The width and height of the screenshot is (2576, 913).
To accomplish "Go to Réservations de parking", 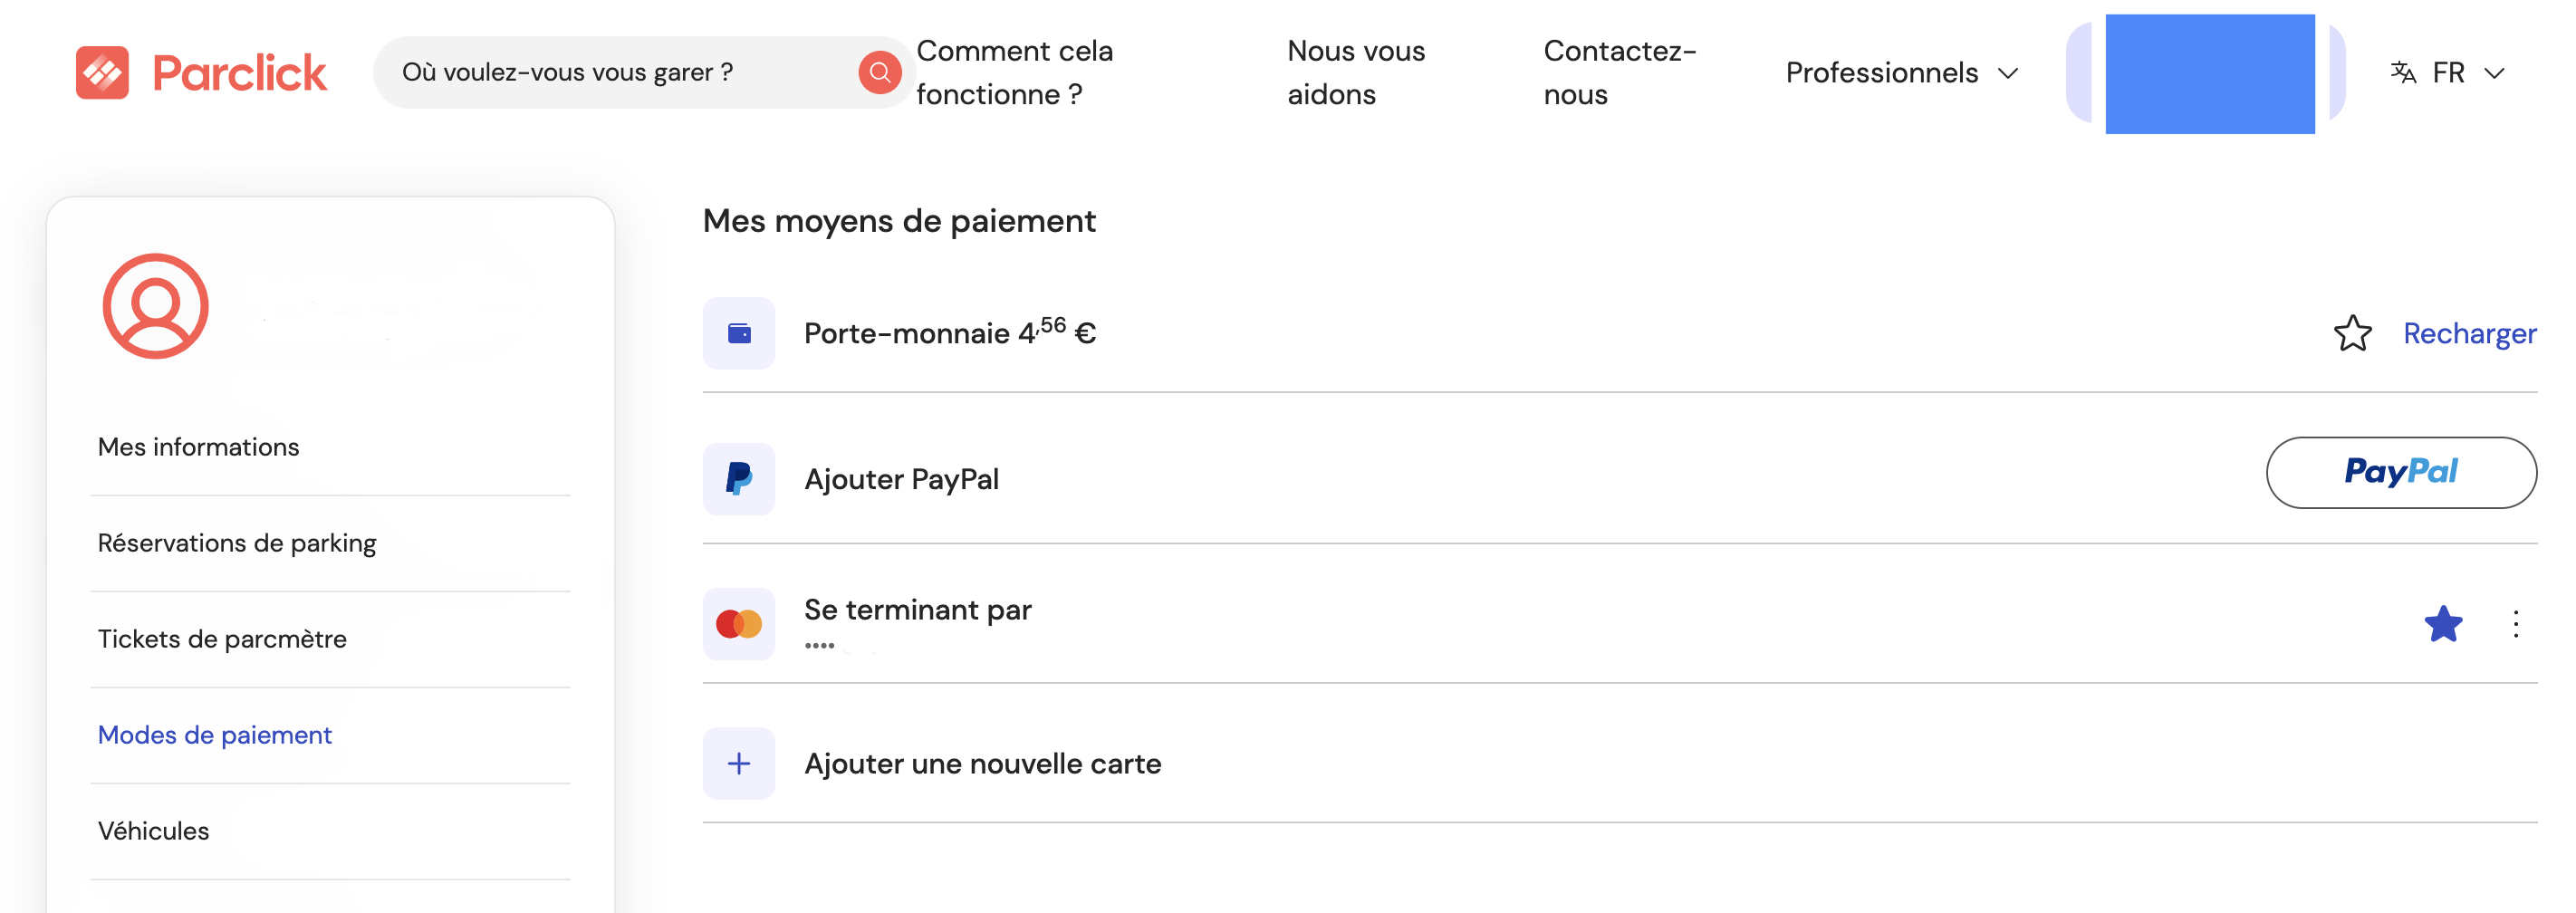I will [x=236, y=542].
